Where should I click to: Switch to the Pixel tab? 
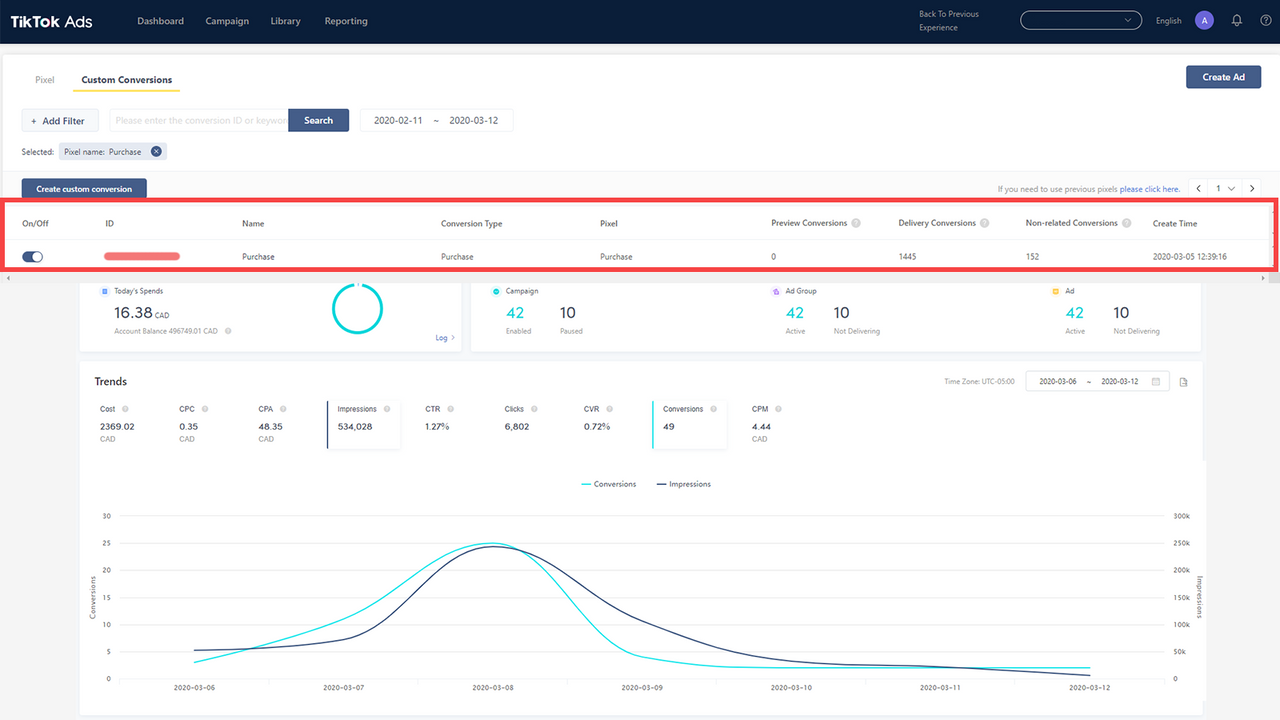44,79
